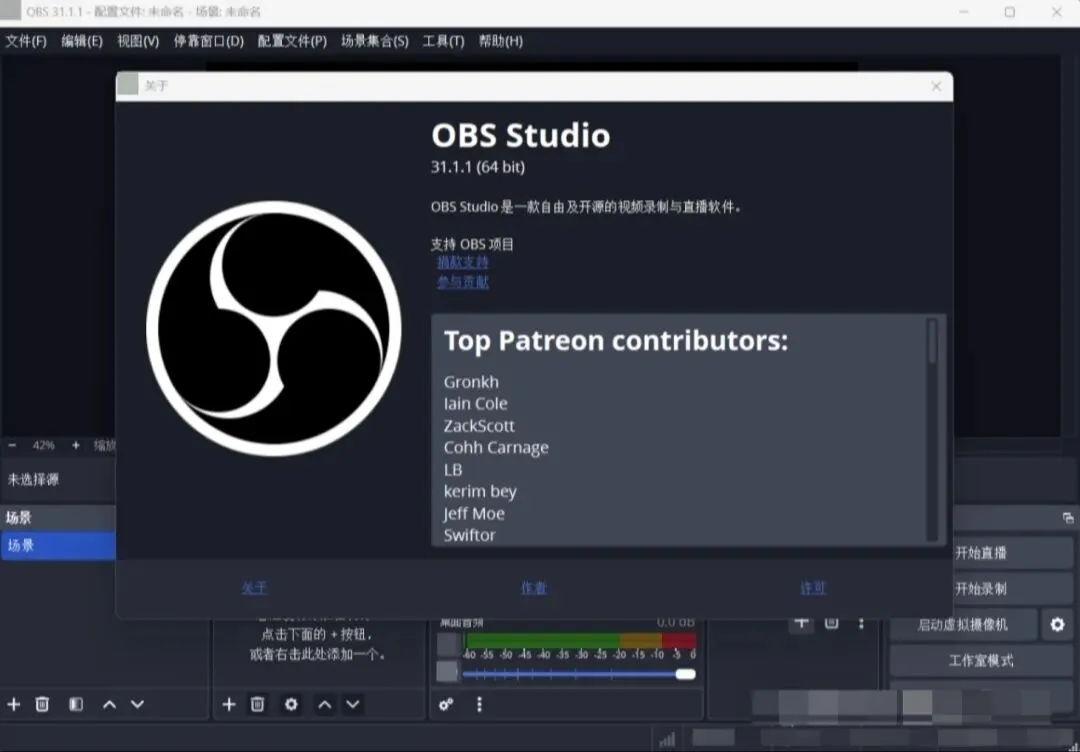
Task: Click contributor name Swiftor
Action: point(469,535)
